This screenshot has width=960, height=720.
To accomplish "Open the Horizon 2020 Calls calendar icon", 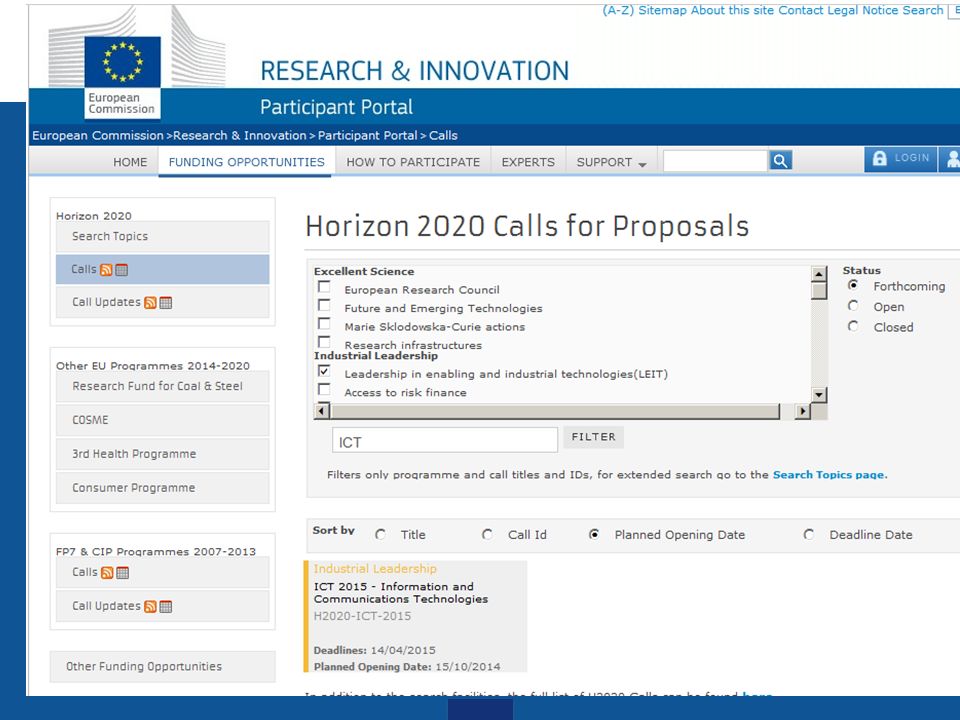I will pos(122,270).
